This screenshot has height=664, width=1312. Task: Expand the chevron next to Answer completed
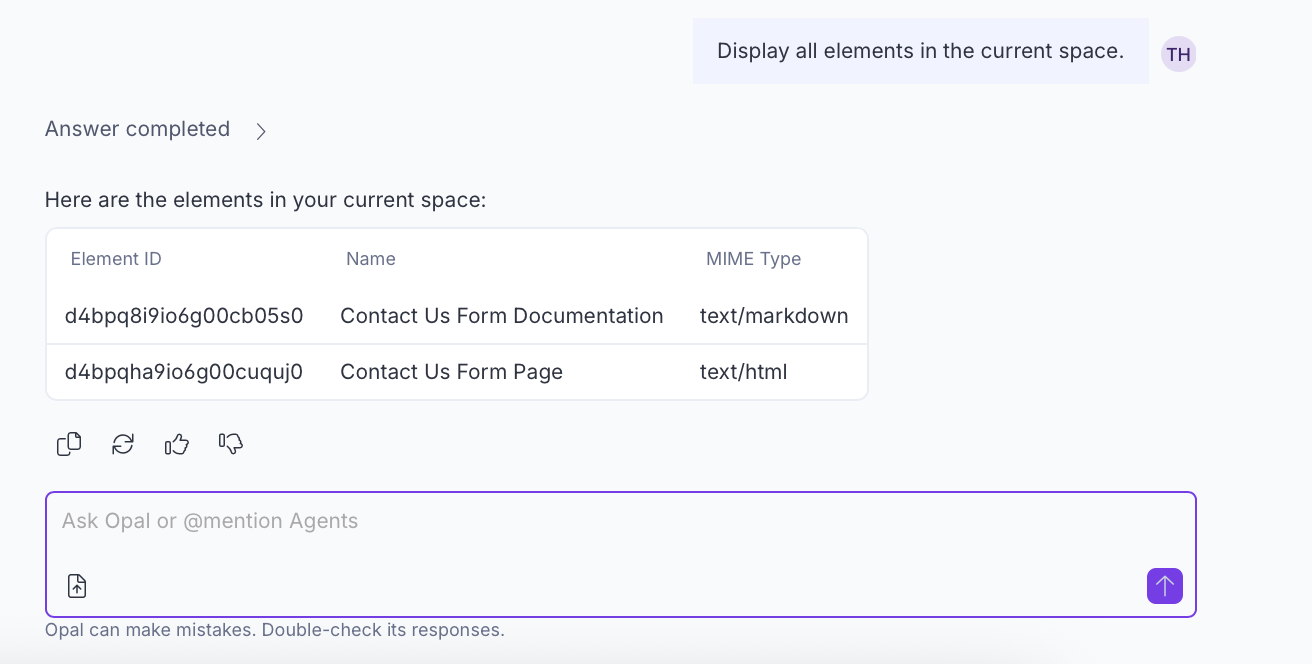(261, 131)
